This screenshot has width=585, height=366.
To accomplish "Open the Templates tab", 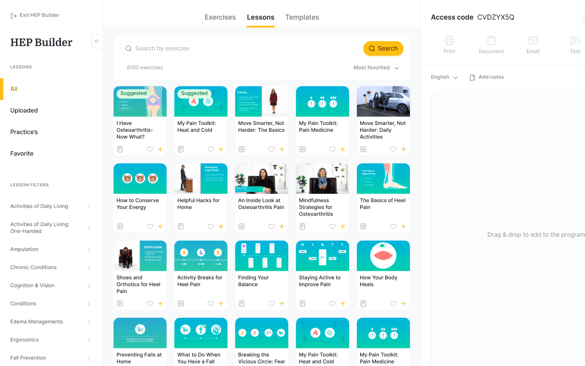I will [x=302, y=17].
